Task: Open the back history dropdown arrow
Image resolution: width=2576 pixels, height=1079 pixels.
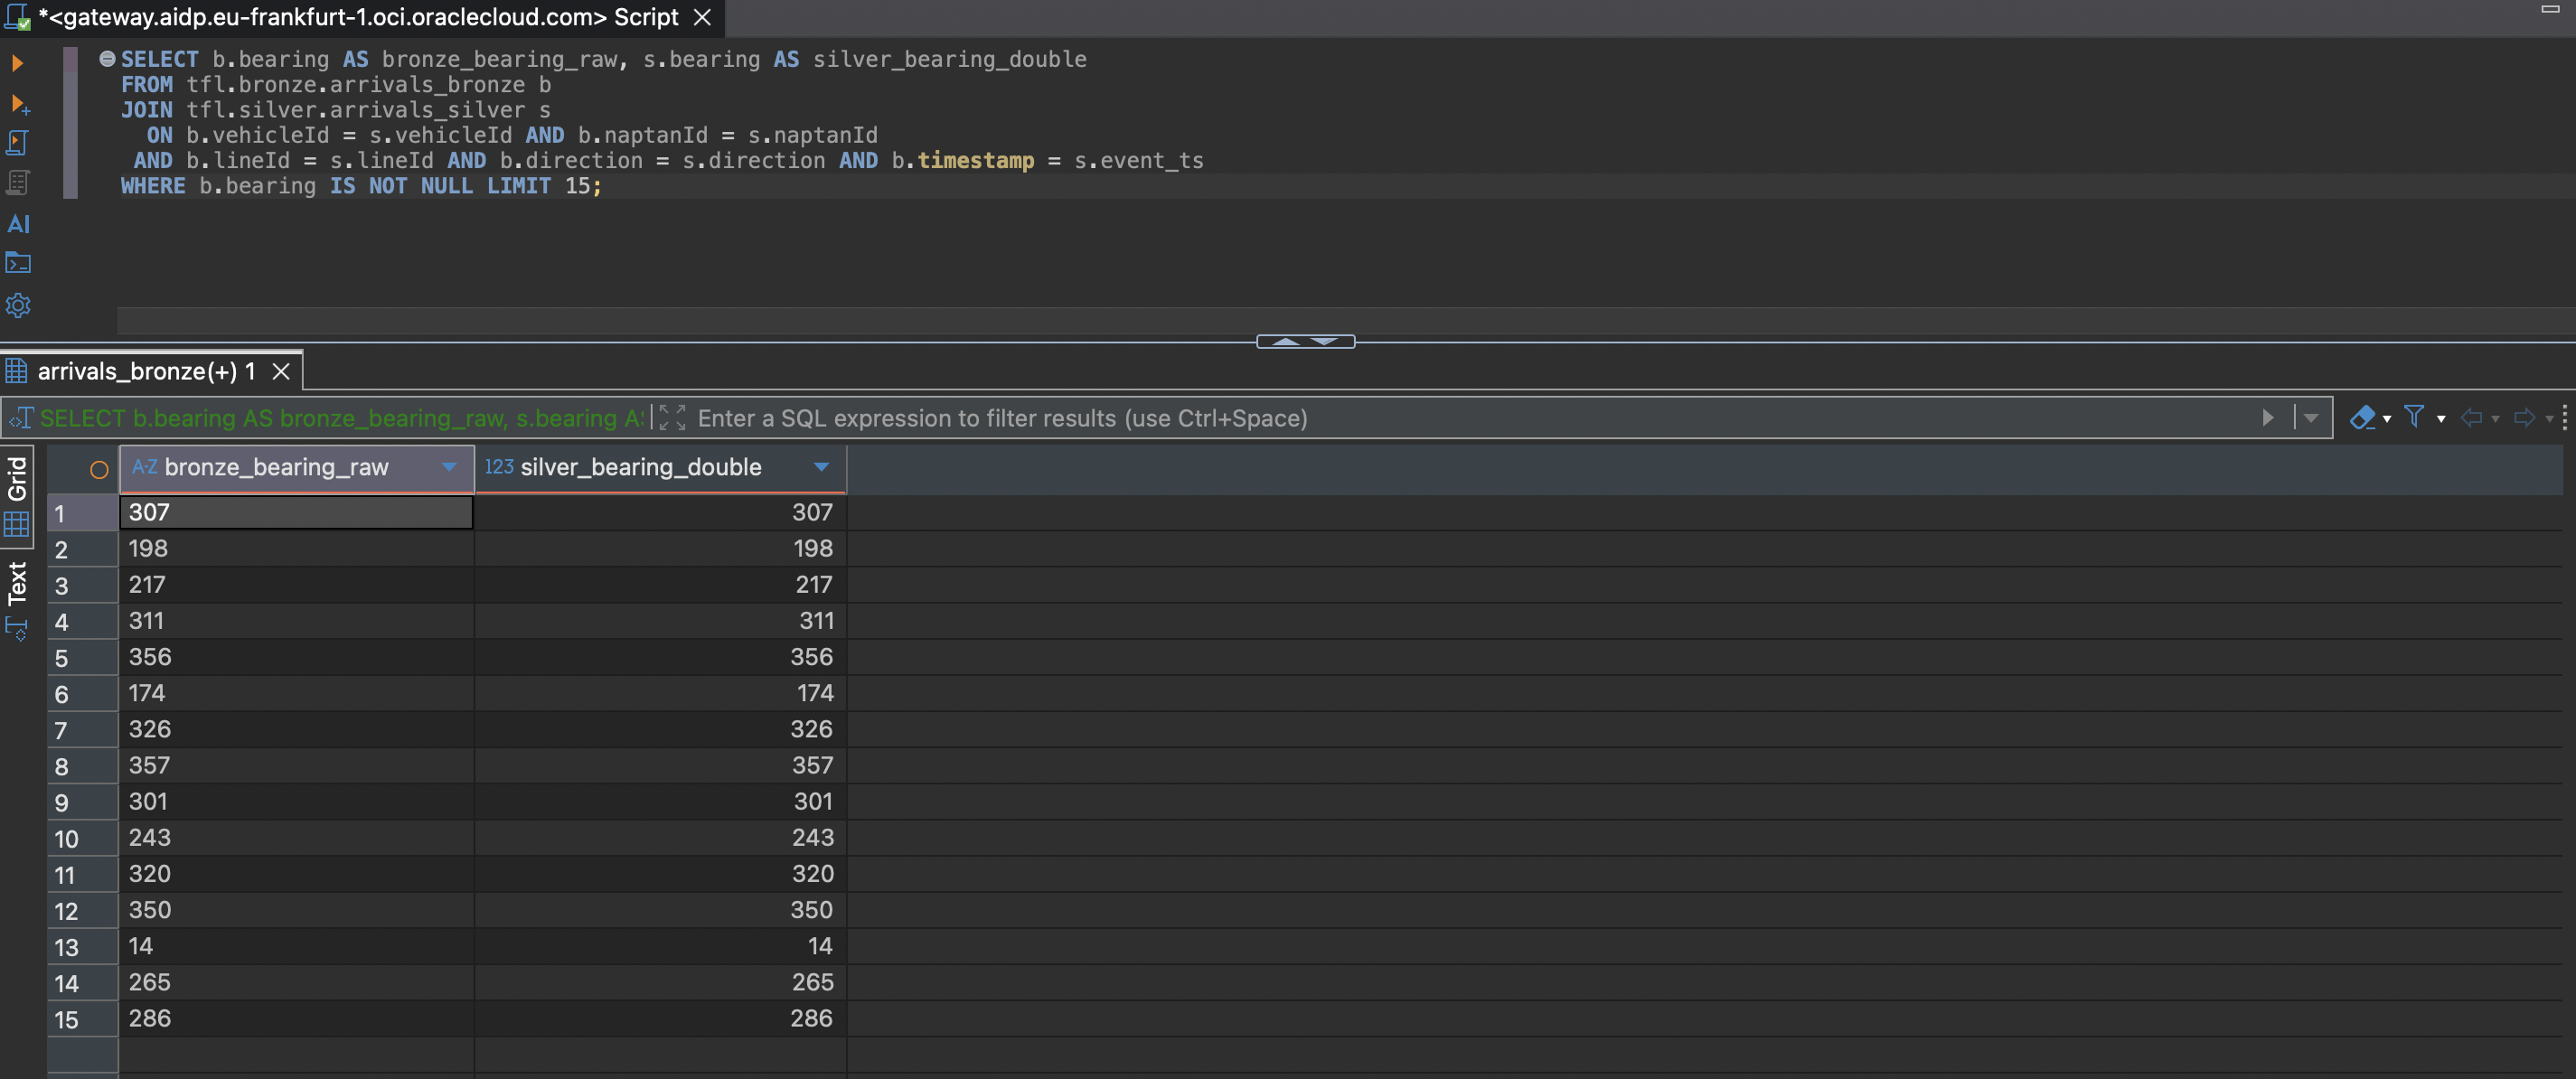Action: point(2495,419)
